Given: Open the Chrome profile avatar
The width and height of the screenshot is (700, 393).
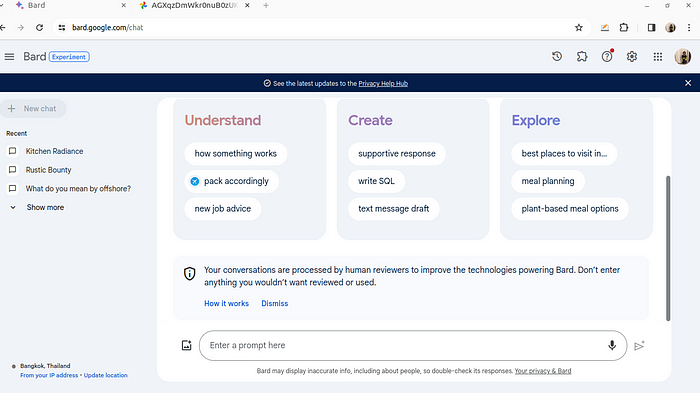Looking at the screenshot, I should click(670, 28).
